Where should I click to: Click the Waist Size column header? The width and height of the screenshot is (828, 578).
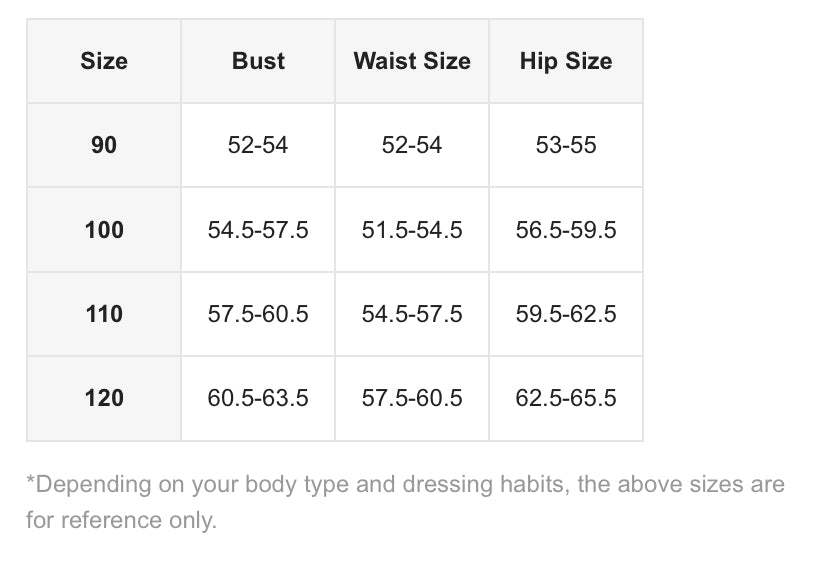pos(412,61)
